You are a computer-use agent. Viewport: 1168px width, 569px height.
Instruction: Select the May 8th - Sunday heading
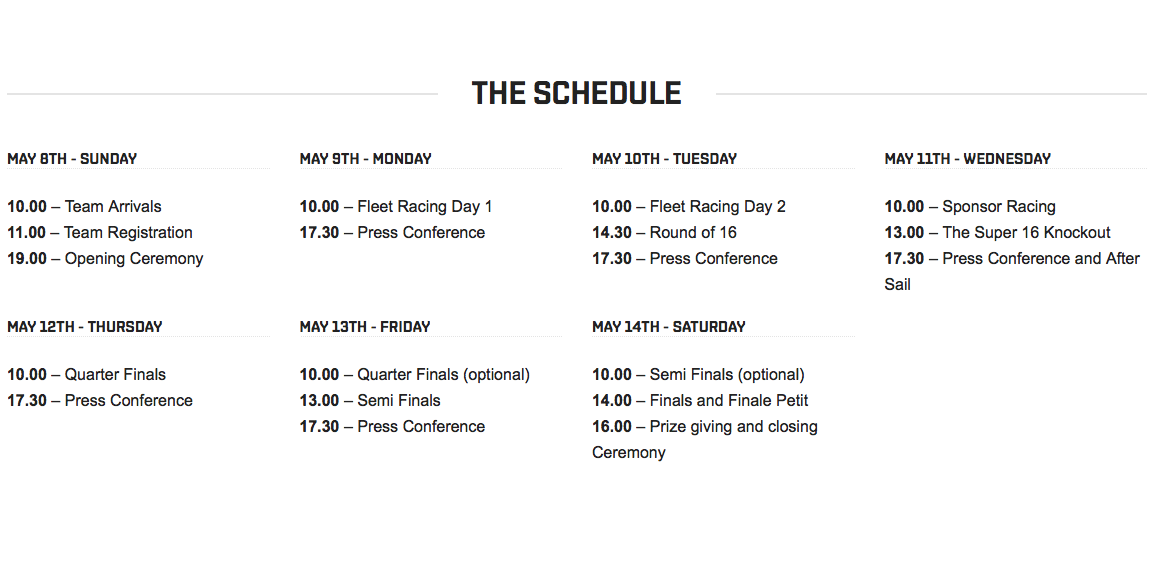pyautogui.click(x=72, y=159)
